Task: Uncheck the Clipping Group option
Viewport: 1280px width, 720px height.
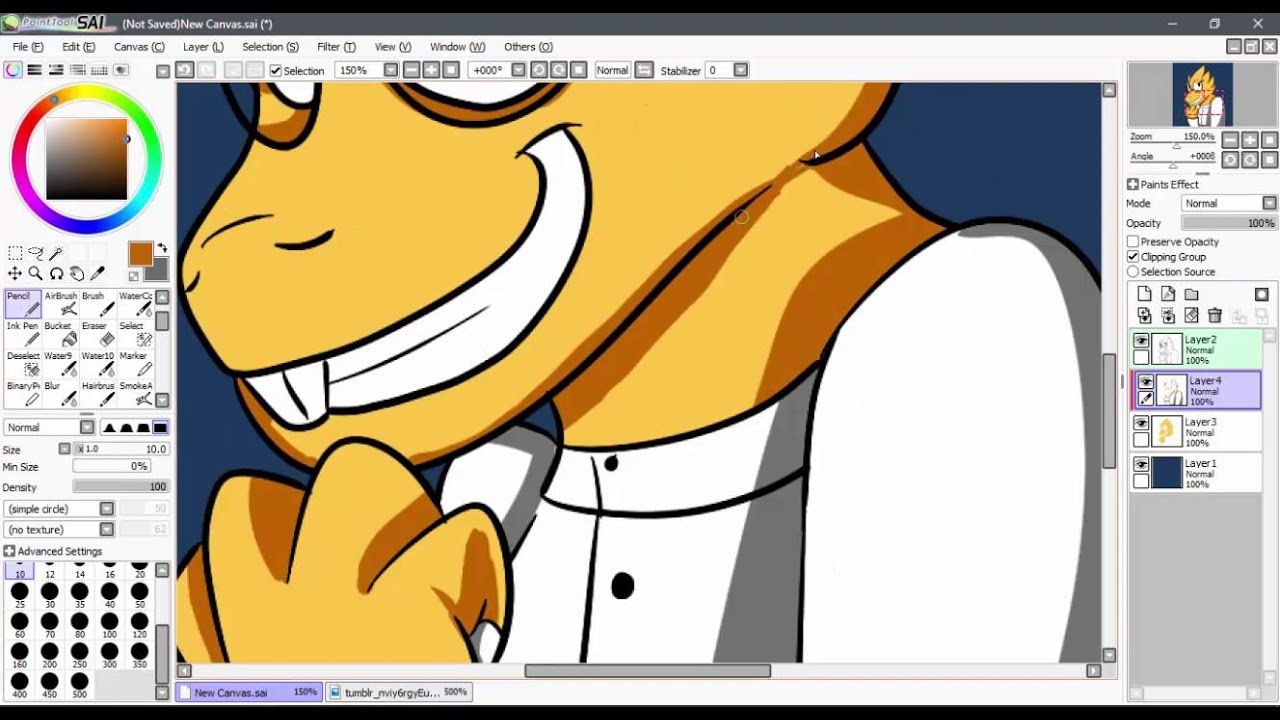Action: tap(1133, 257)
